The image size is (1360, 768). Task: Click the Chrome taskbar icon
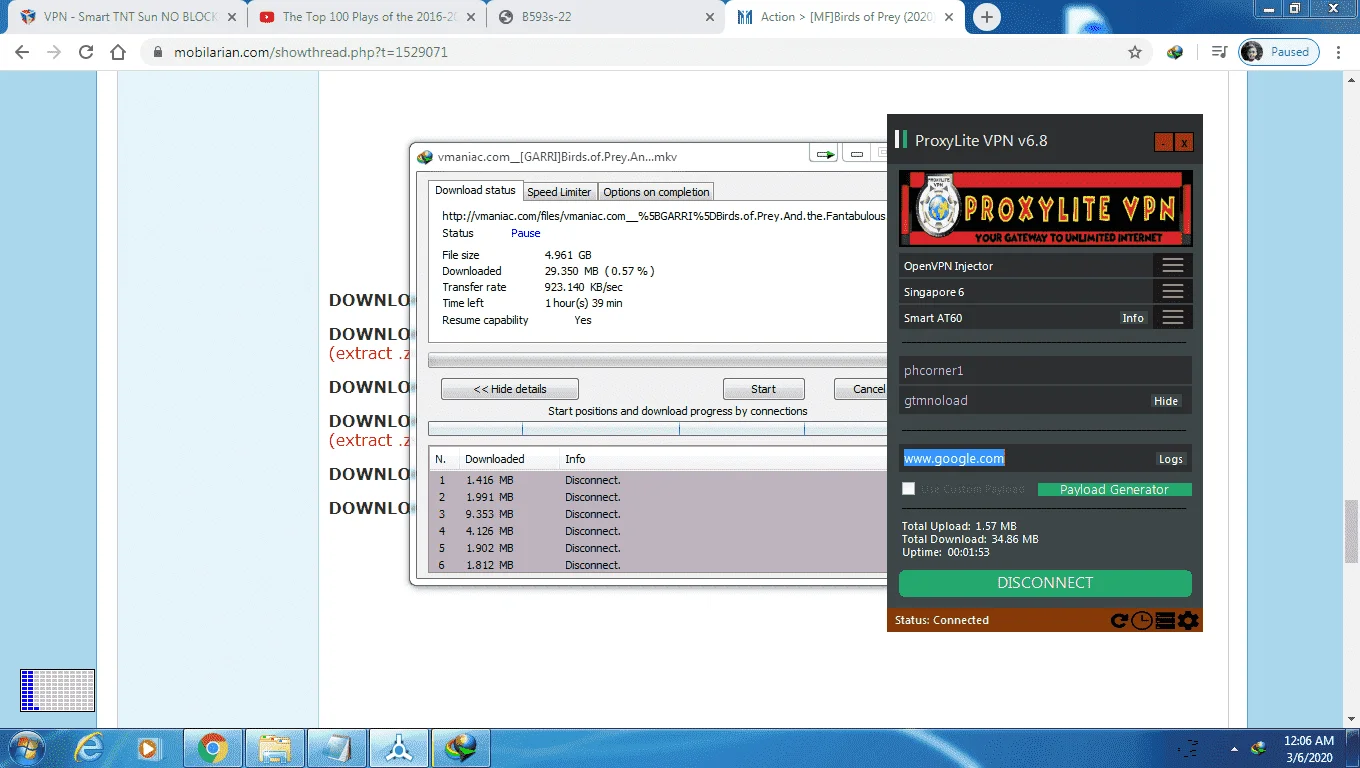point(212,748)
